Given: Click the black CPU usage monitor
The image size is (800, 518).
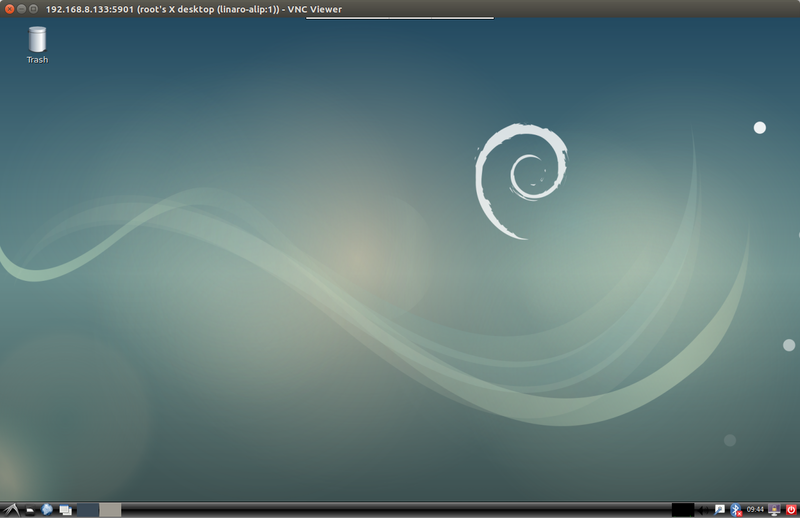Looking at the screenshot, I should [683, 510].
